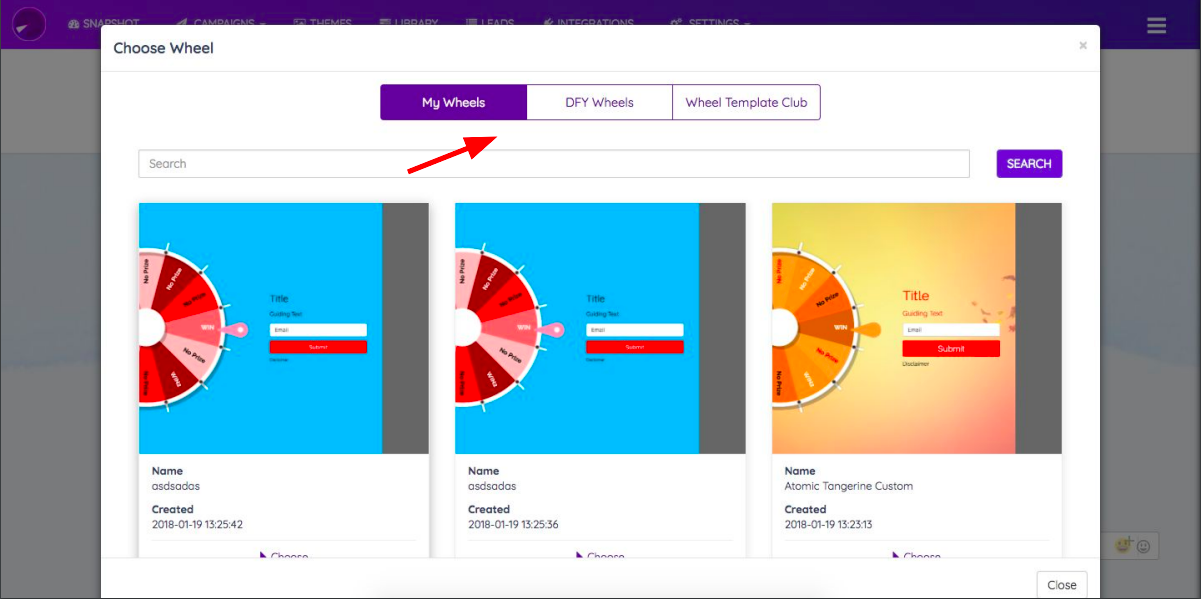Open the Wheel Template Club tab
The image size is (1201, 599).
pyautogui.click(x=746, y=102)
